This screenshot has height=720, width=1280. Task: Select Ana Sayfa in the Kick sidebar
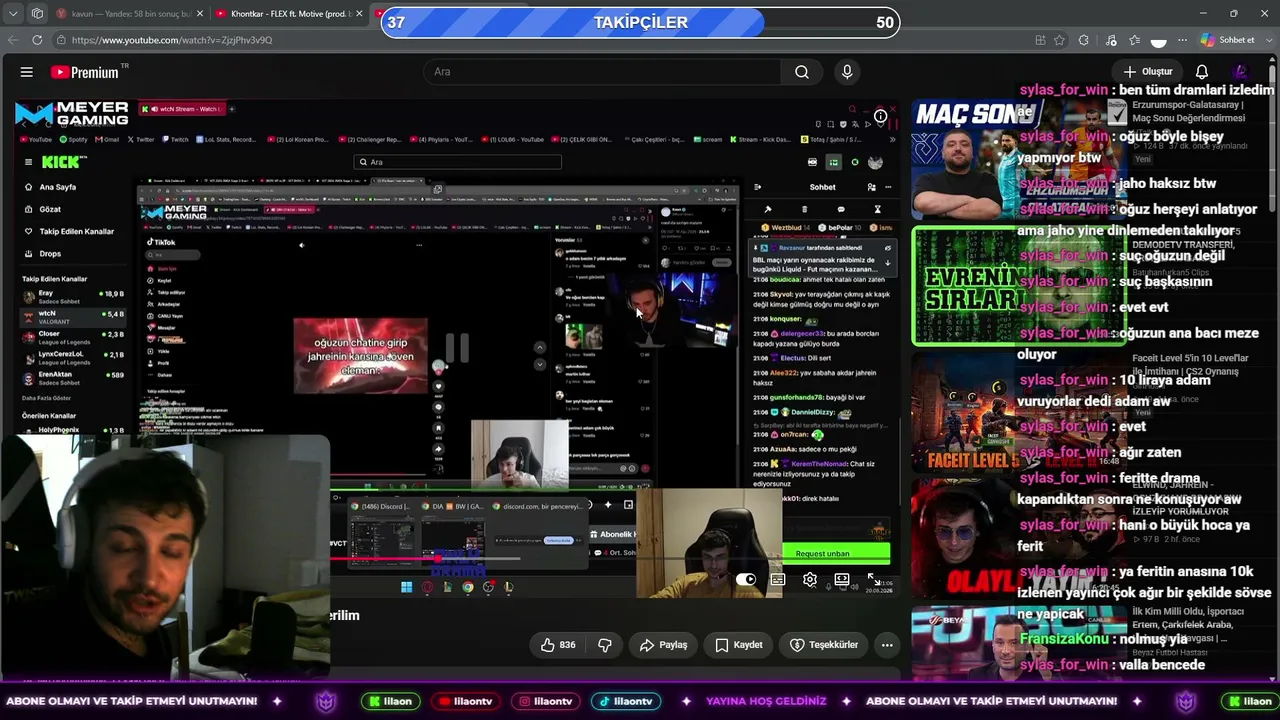coord(57,187)
